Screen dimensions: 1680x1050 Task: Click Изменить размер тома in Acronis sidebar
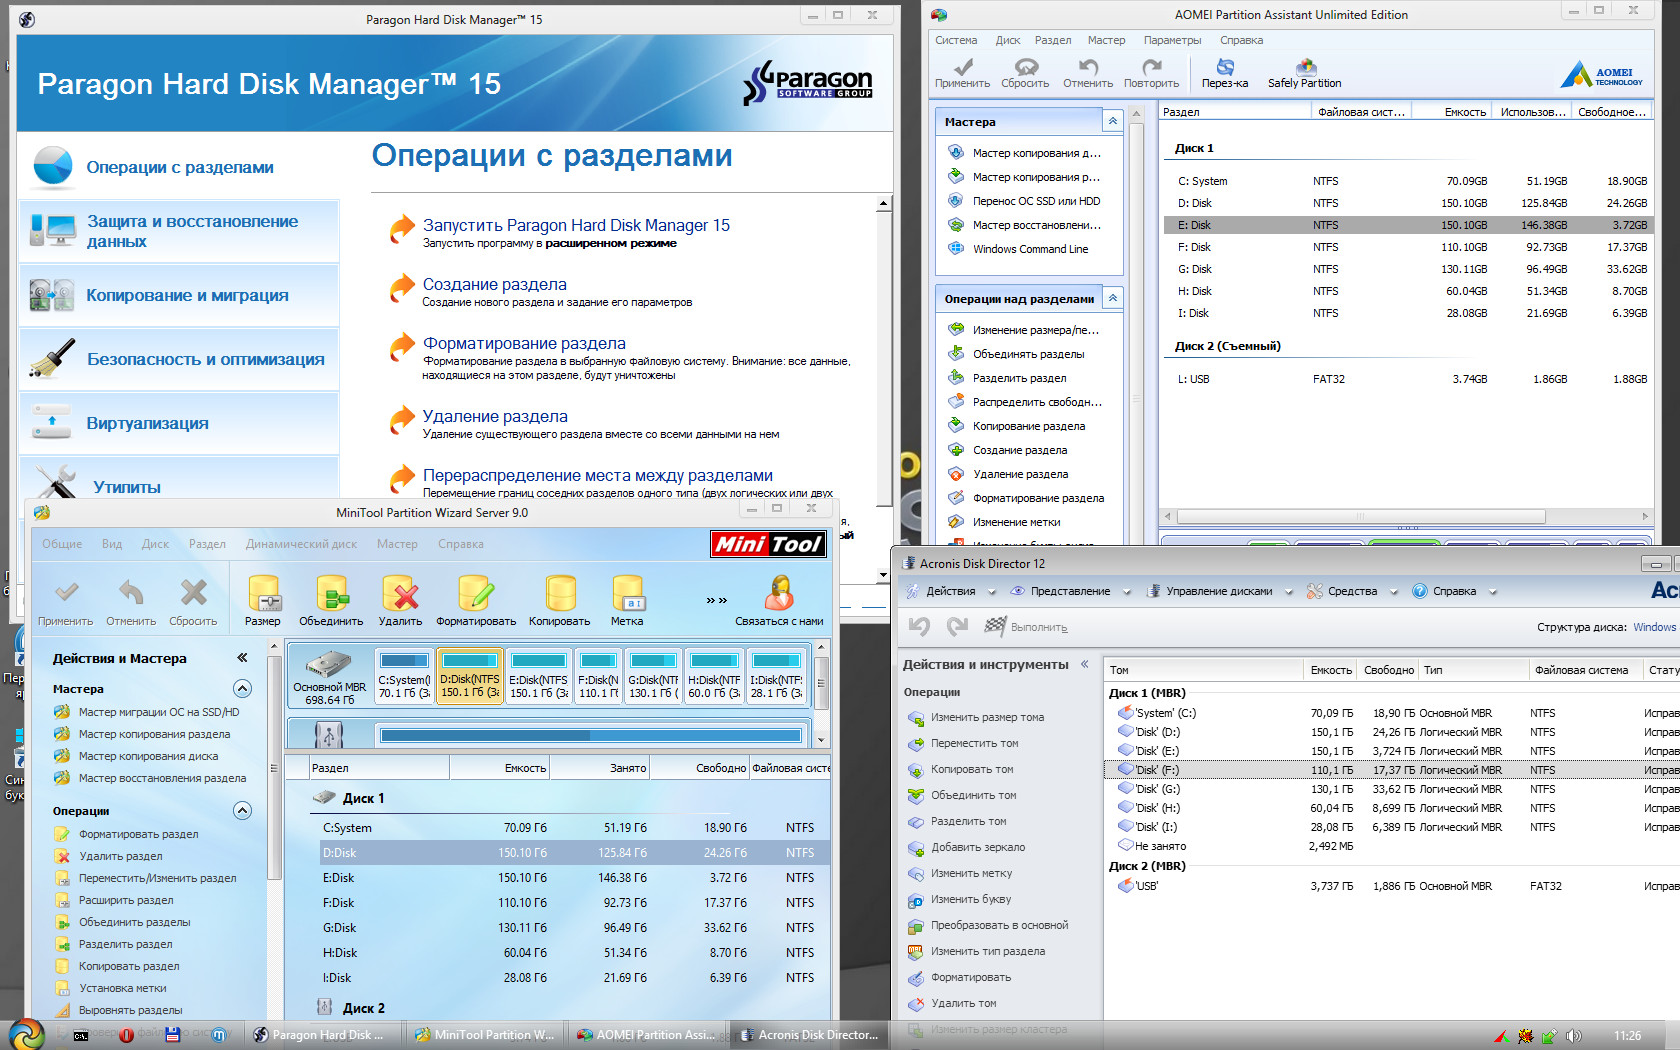[x=987, y=717]
